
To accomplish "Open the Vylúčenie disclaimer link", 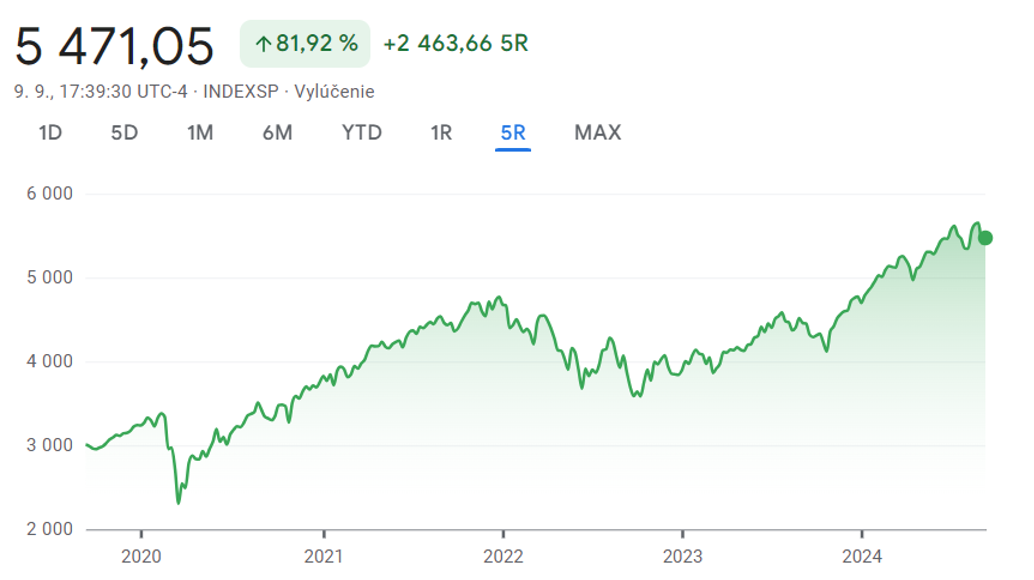I will pyautogui.click(x=334, y=92).
